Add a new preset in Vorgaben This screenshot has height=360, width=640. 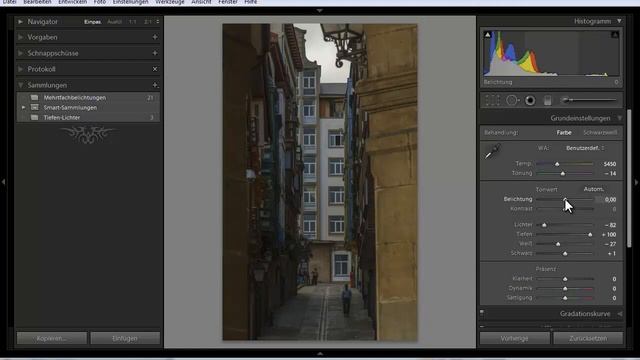155,37
